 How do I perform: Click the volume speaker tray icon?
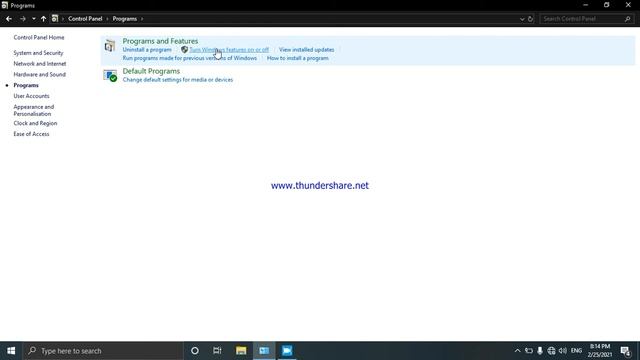562,351
